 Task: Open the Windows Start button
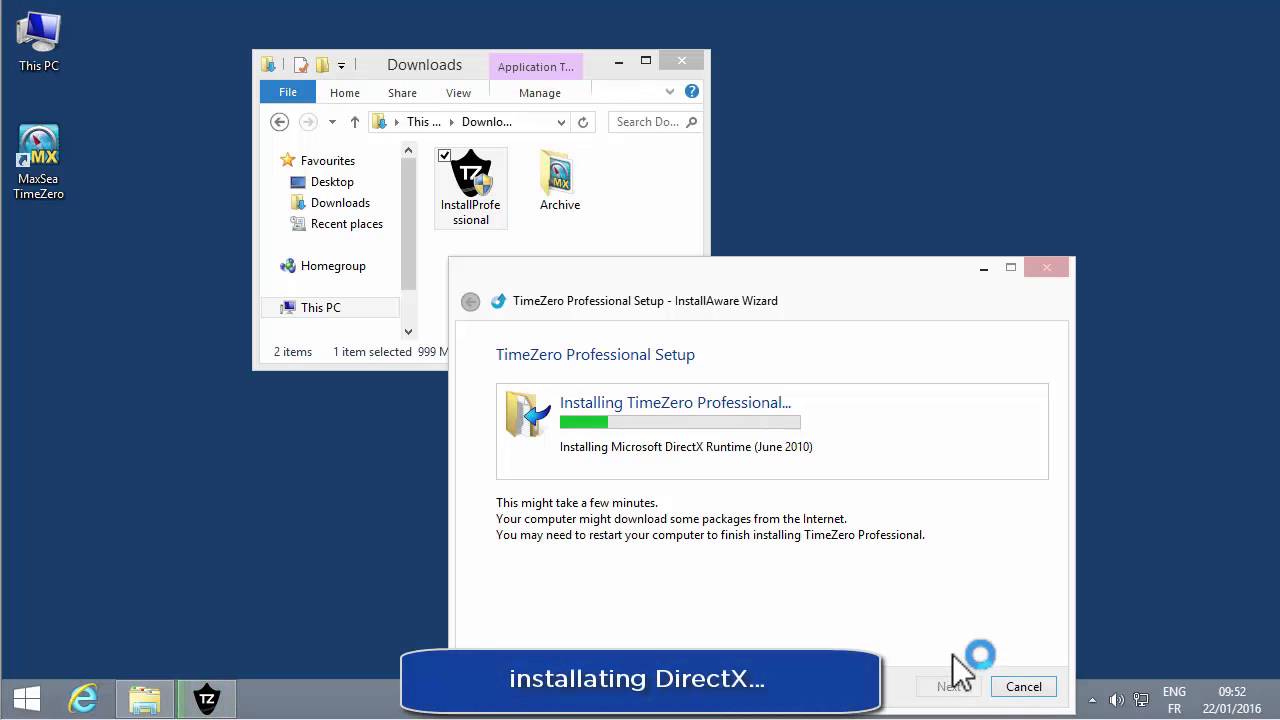coord(27,698)
